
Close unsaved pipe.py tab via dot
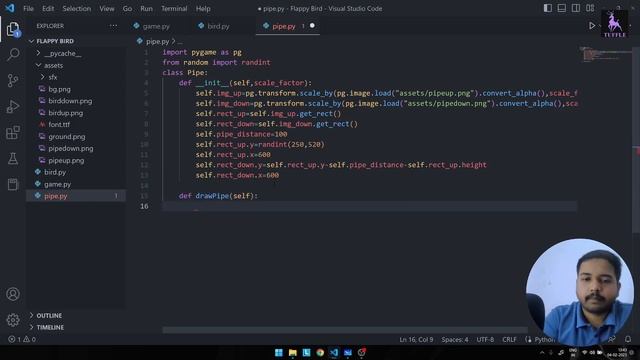312,26
